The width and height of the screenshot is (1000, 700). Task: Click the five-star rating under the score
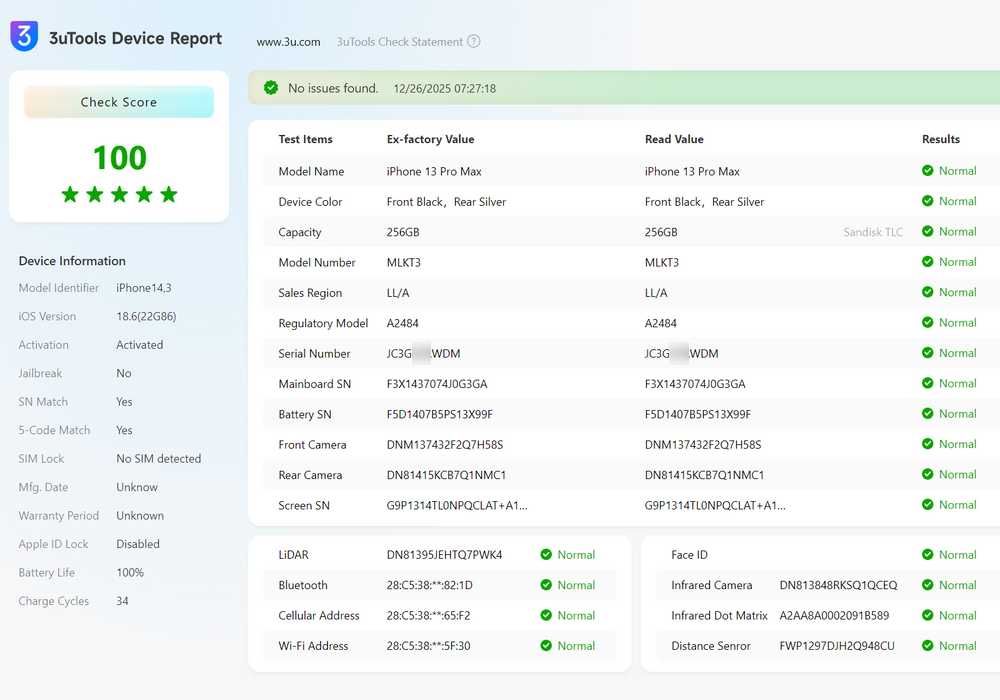point(119,194)
